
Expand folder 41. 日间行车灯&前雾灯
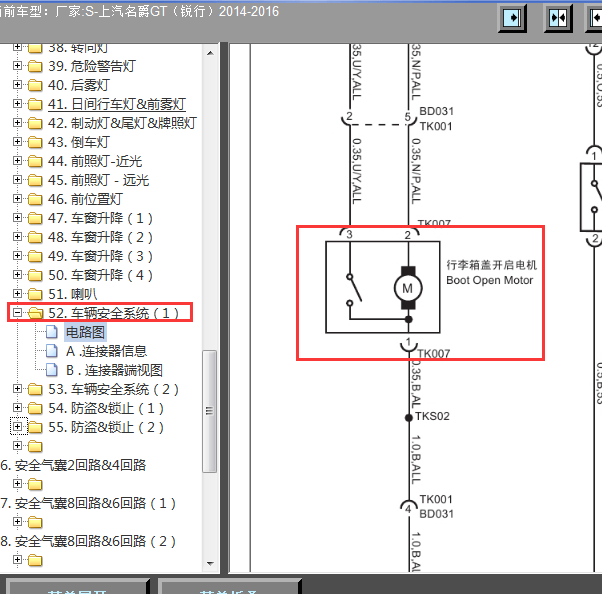click(x=17, y=104)
